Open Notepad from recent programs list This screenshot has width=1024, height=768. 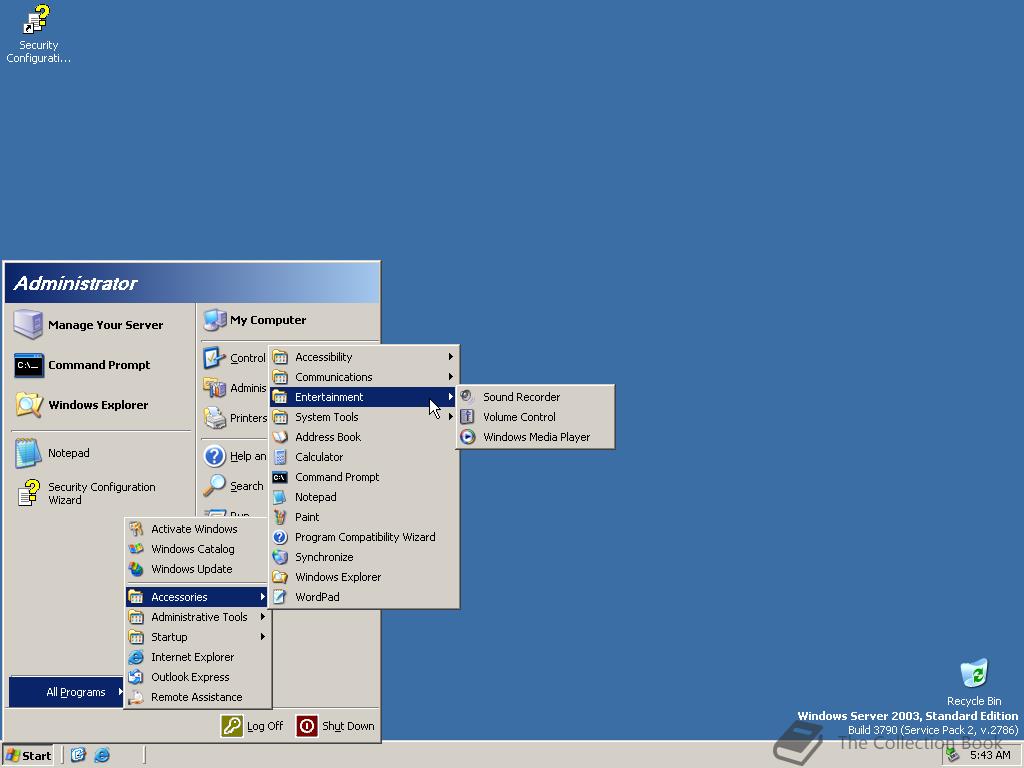click(x=101, y=453)
